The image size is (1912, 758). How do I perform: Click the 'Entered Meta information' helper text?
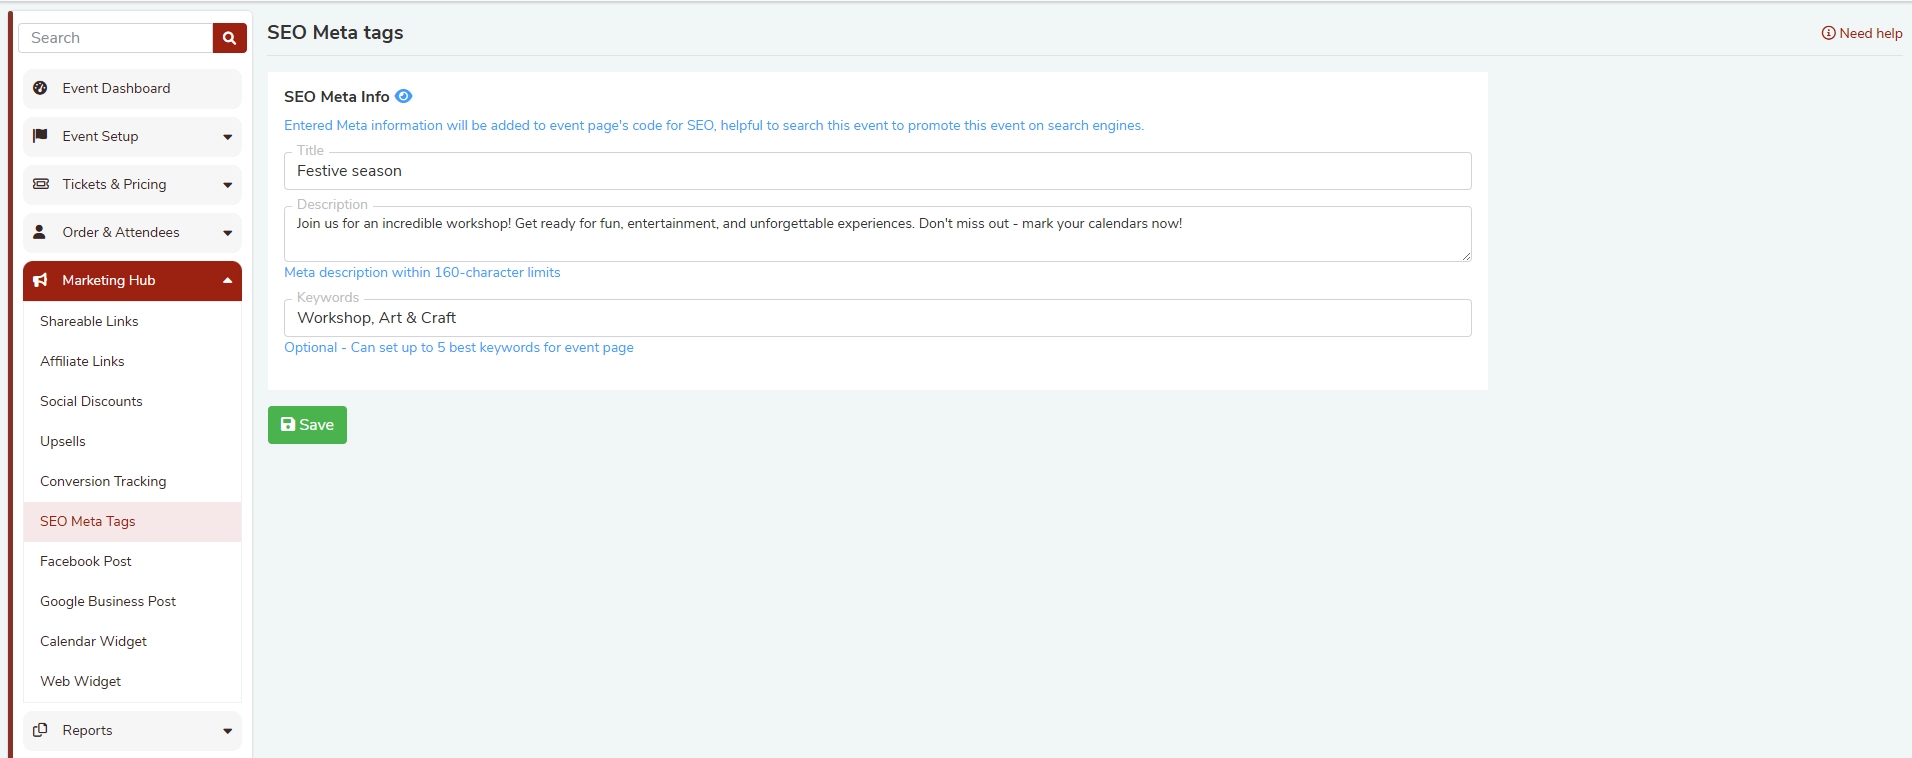tap(714, 125)
